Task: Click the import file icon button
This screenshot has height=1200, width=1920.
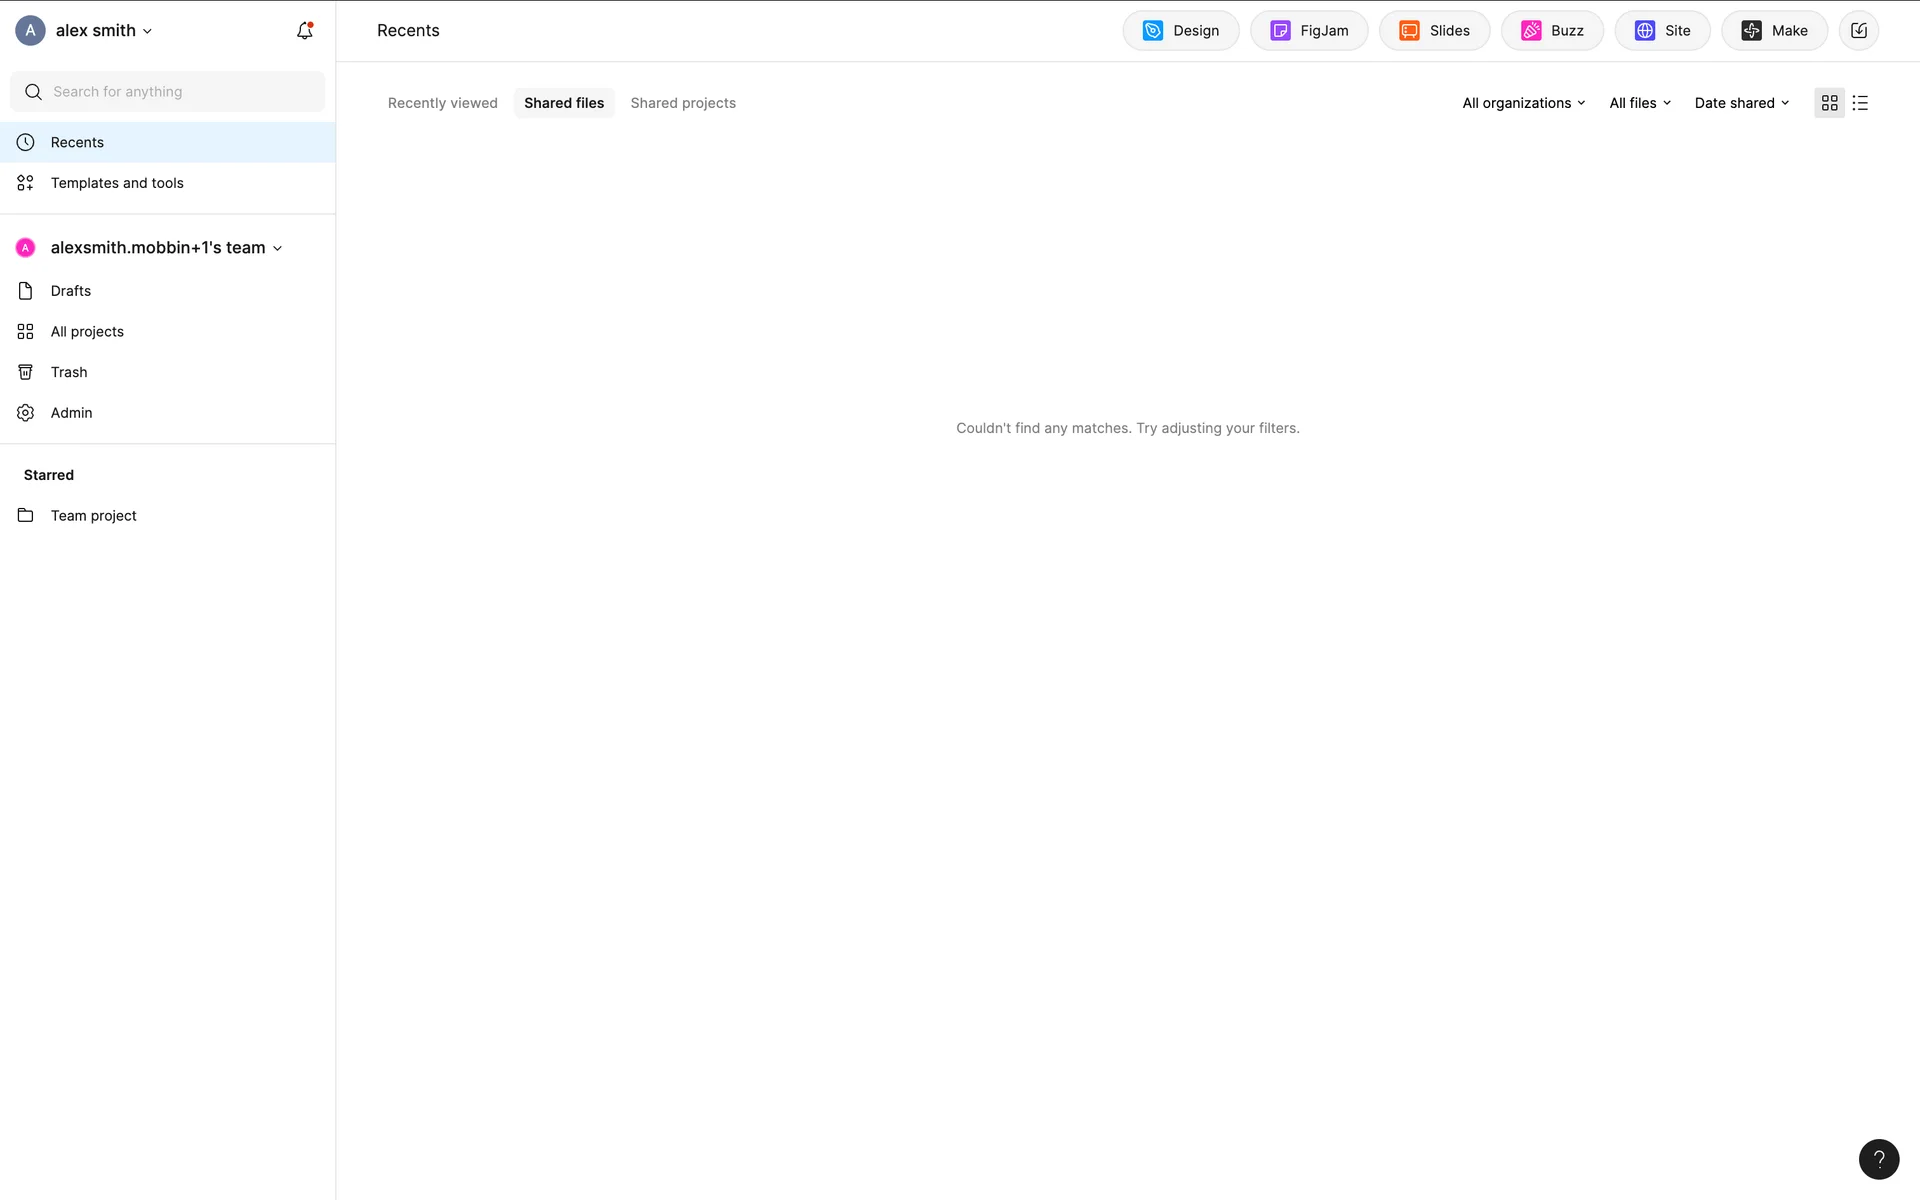Action: [x=1858, y=31]
